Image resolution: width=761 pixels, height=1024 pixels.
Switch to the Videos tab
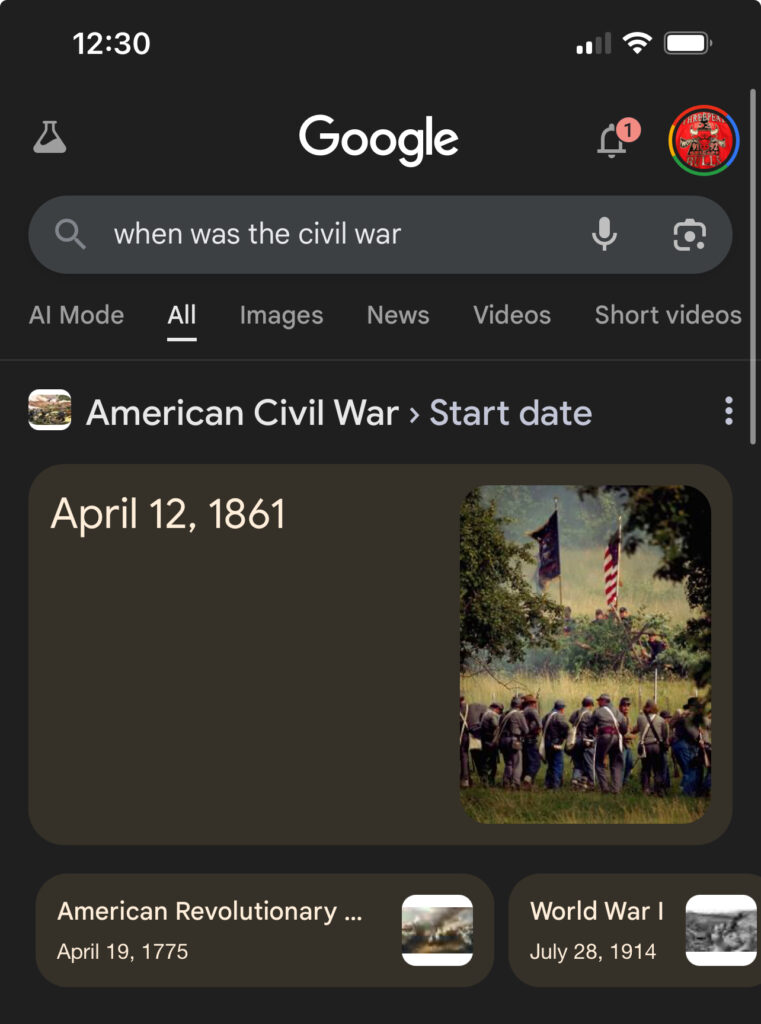coord(512,315)
